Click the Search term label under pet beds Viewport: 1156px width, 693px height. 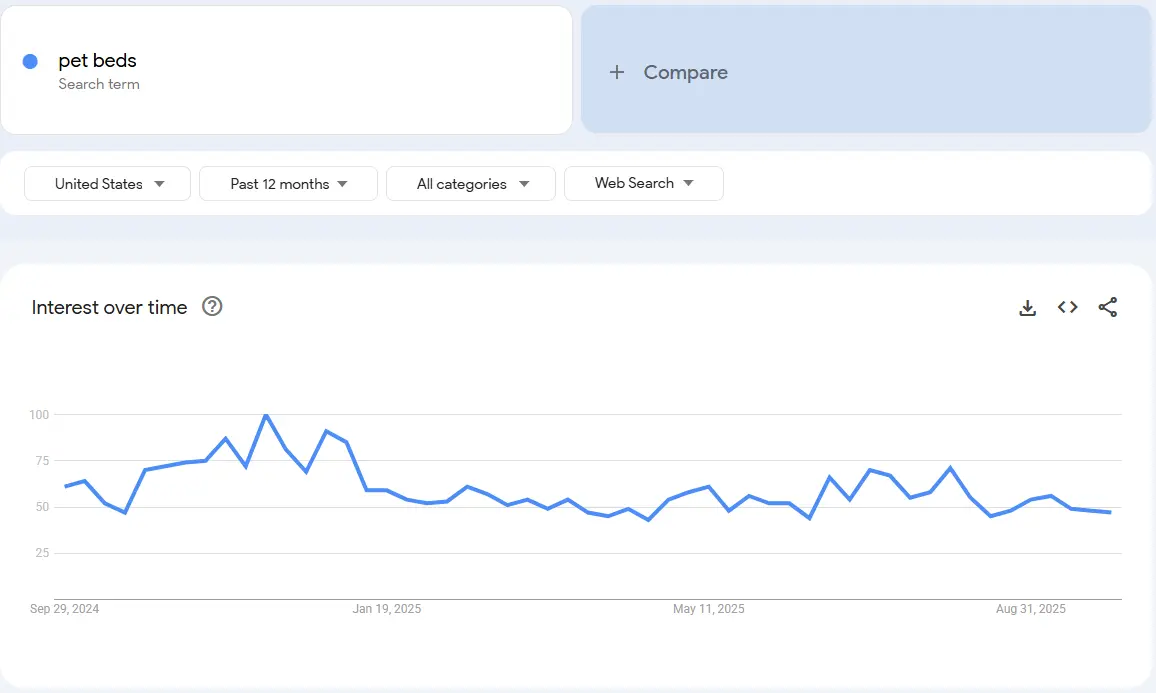pos(99,84)
